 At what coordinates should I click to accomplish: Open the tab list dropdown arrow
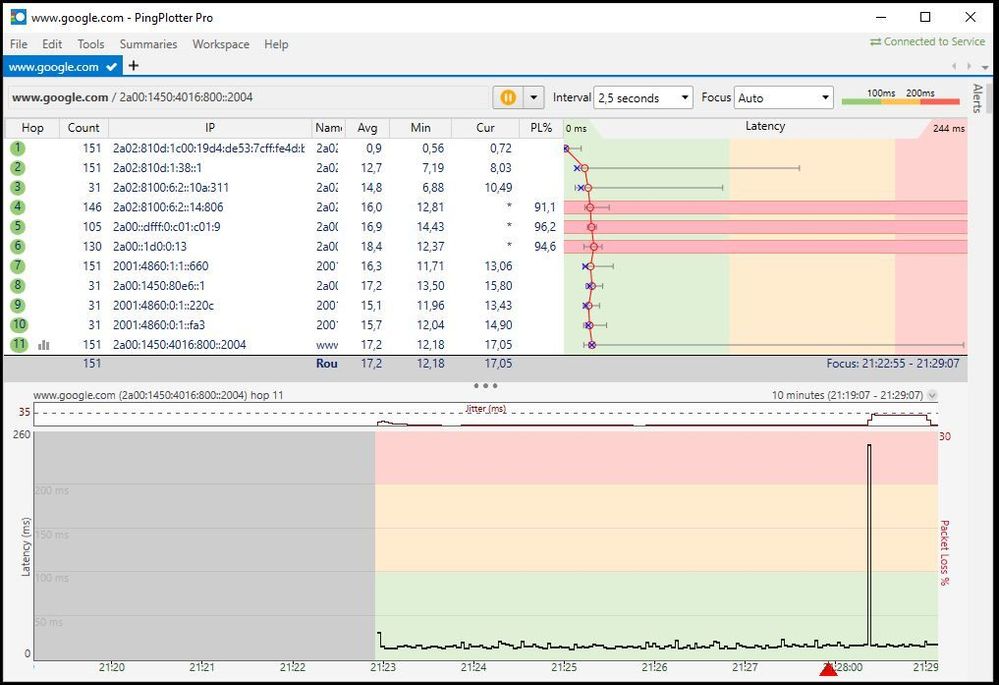[x=984, y=67]
